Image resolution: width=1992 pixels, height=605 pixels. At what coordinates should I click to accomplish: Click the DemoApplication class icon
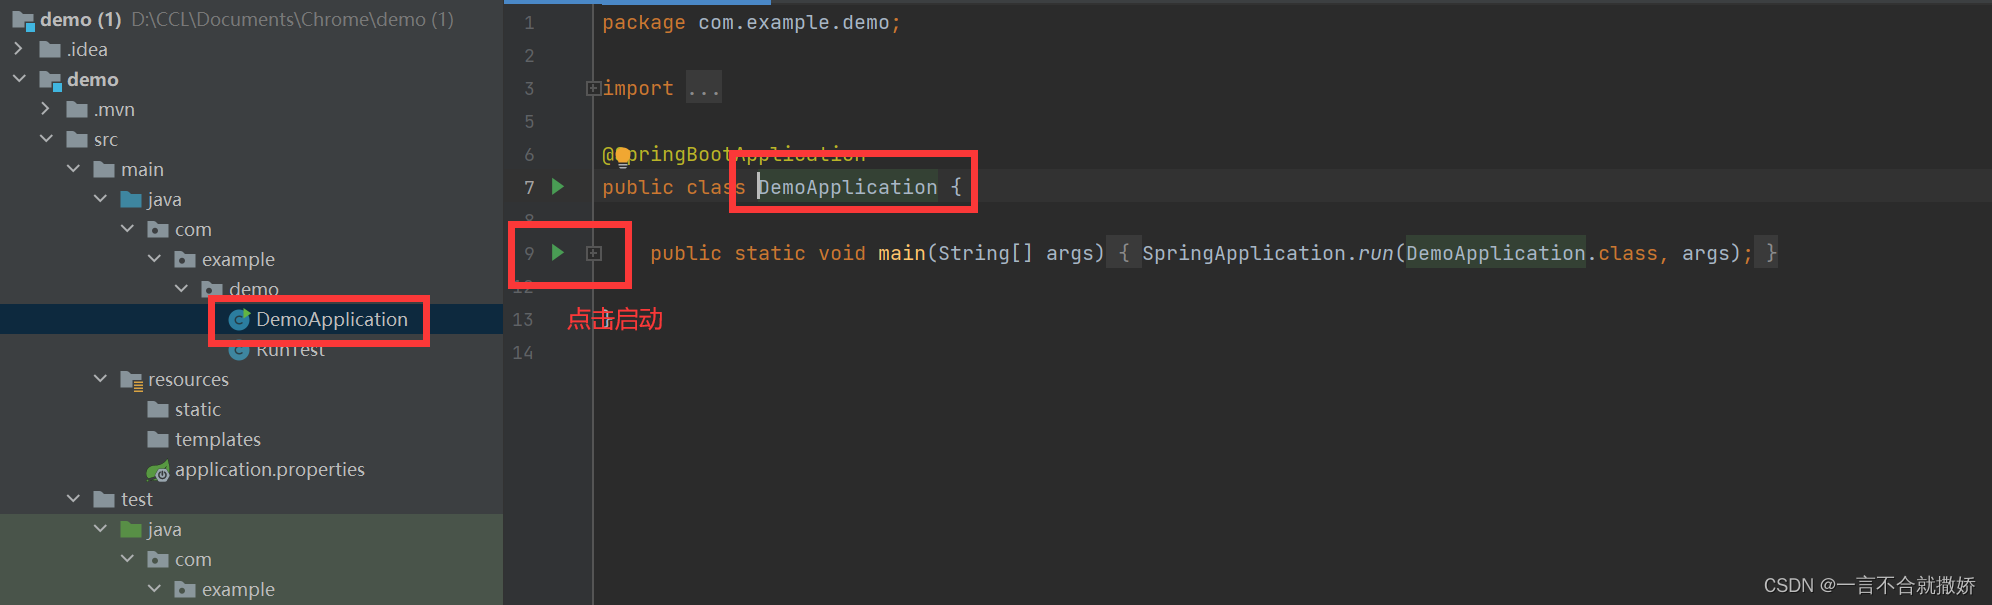coord(239,319)
